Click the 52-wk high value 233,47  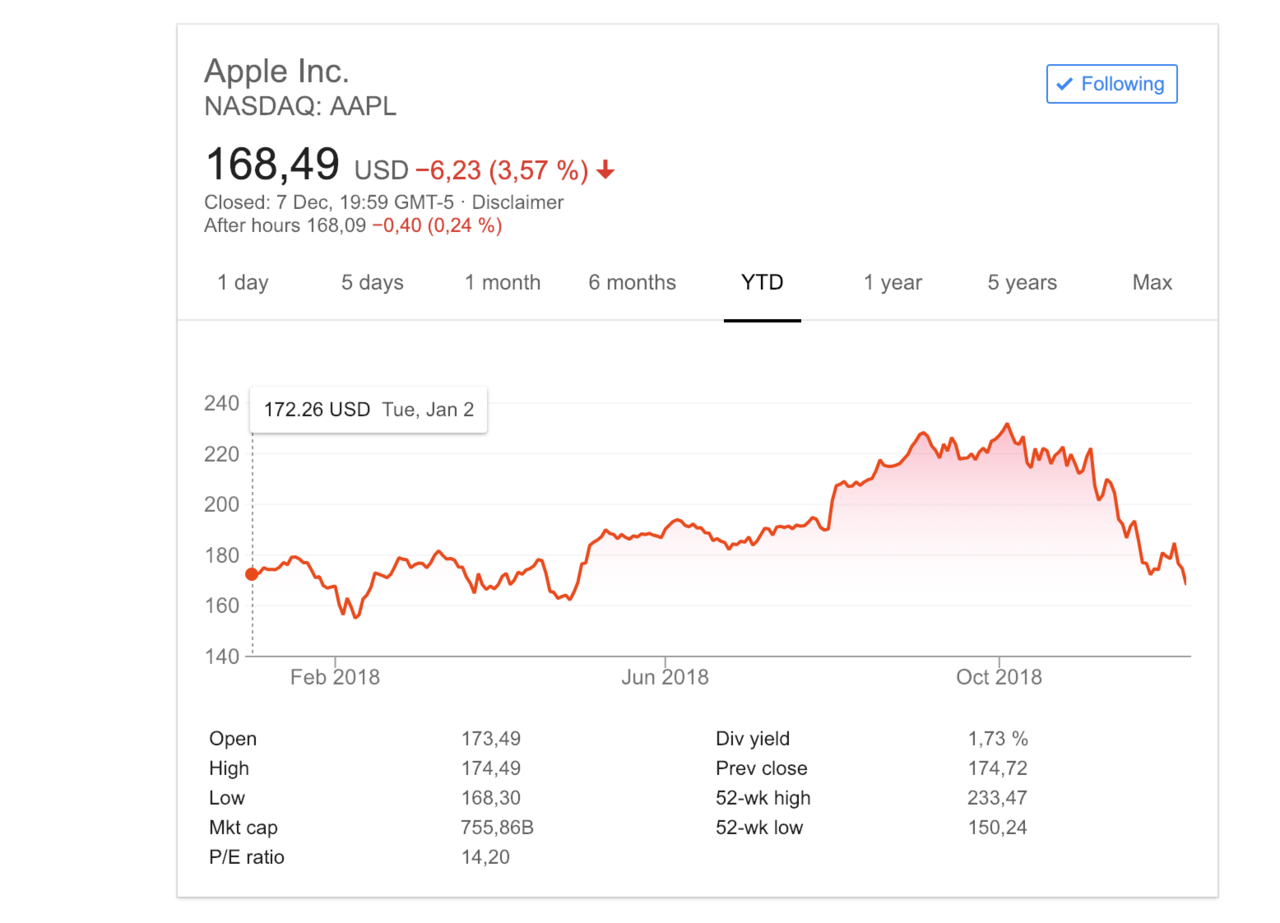[997, 798]
